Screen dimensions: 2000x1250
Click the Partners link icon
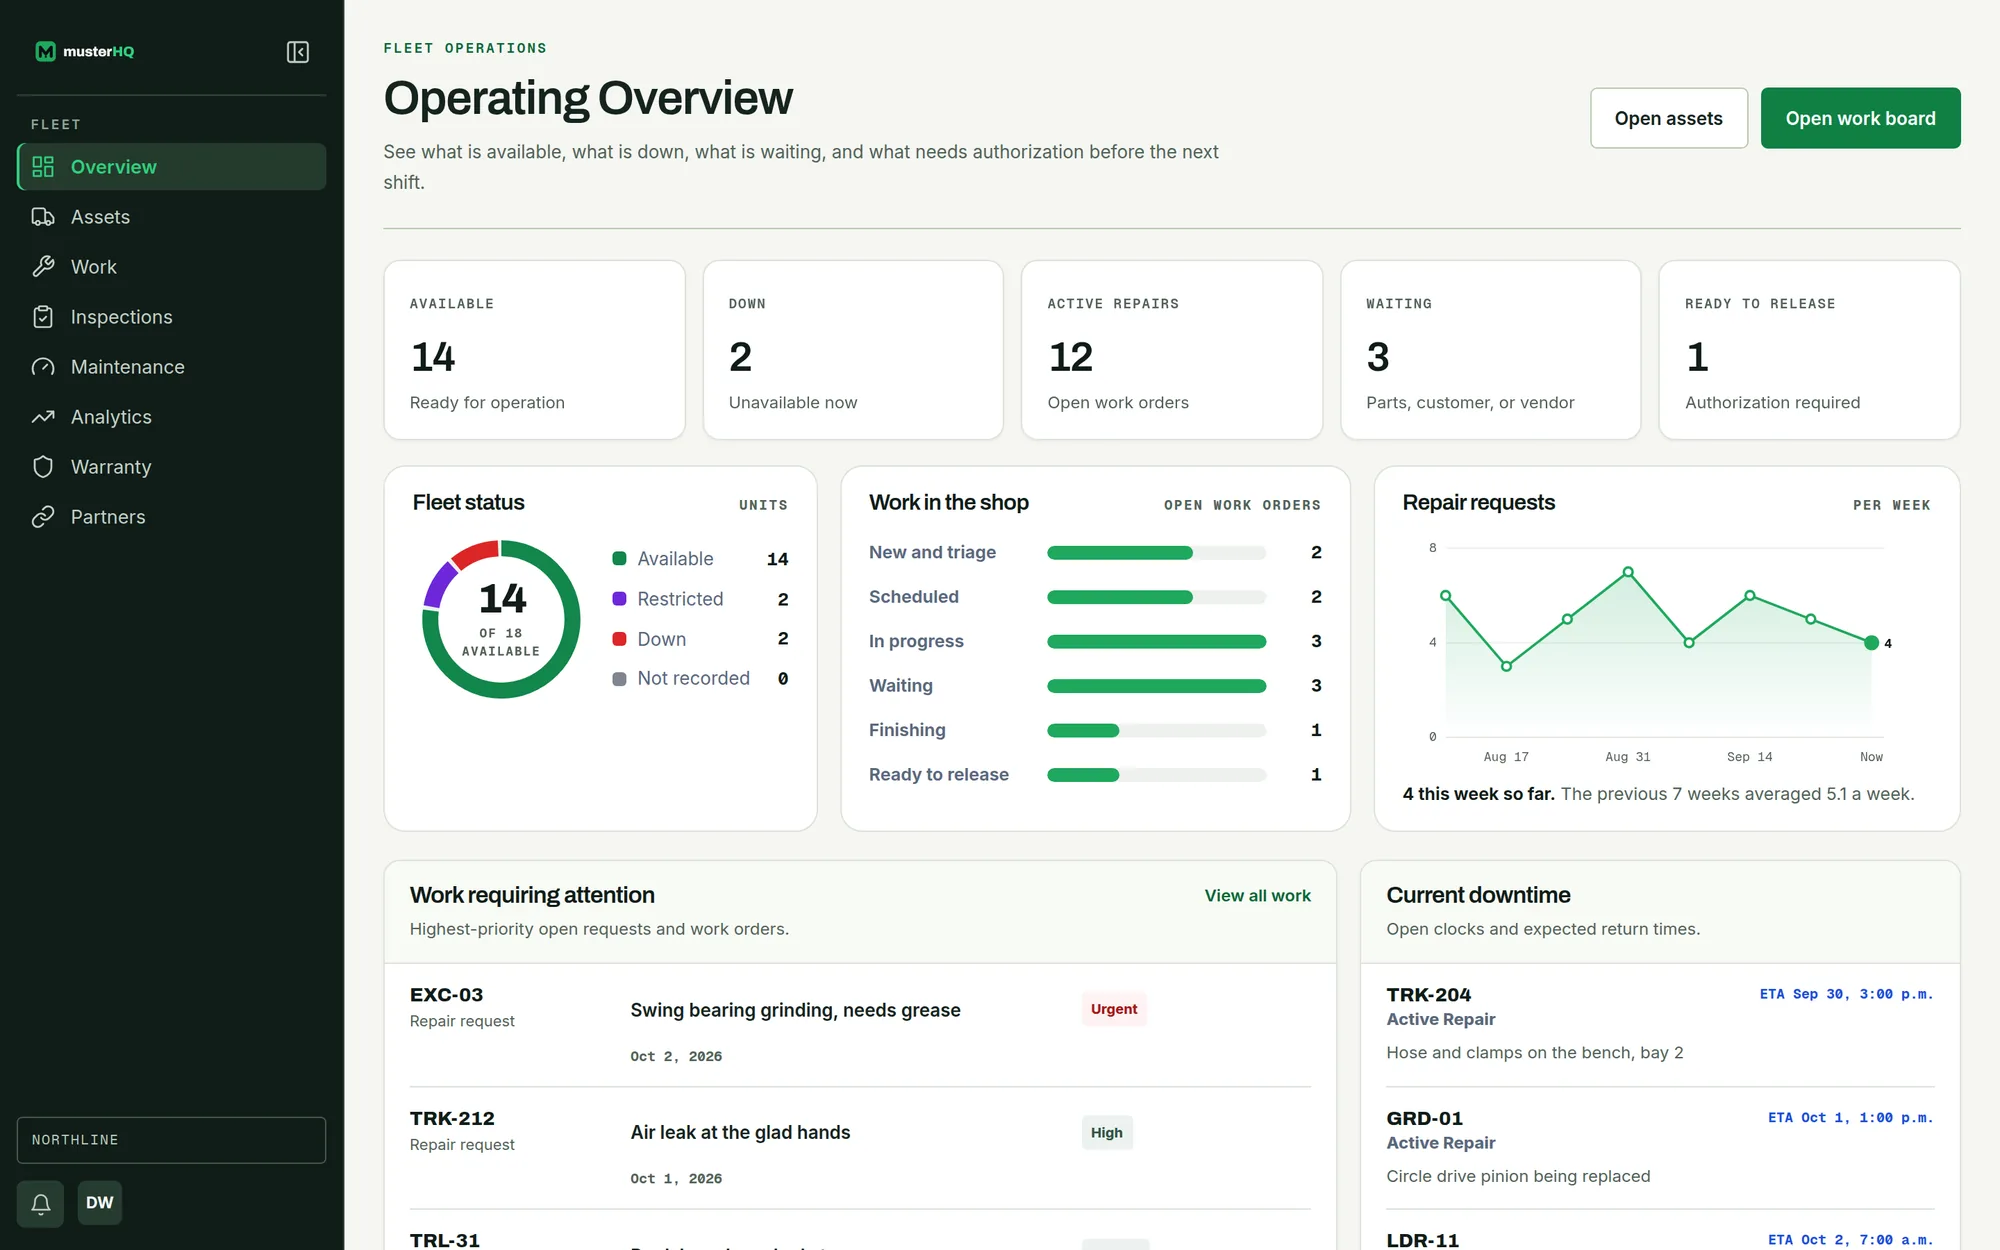pyautogui.click(x=43, y=517)
